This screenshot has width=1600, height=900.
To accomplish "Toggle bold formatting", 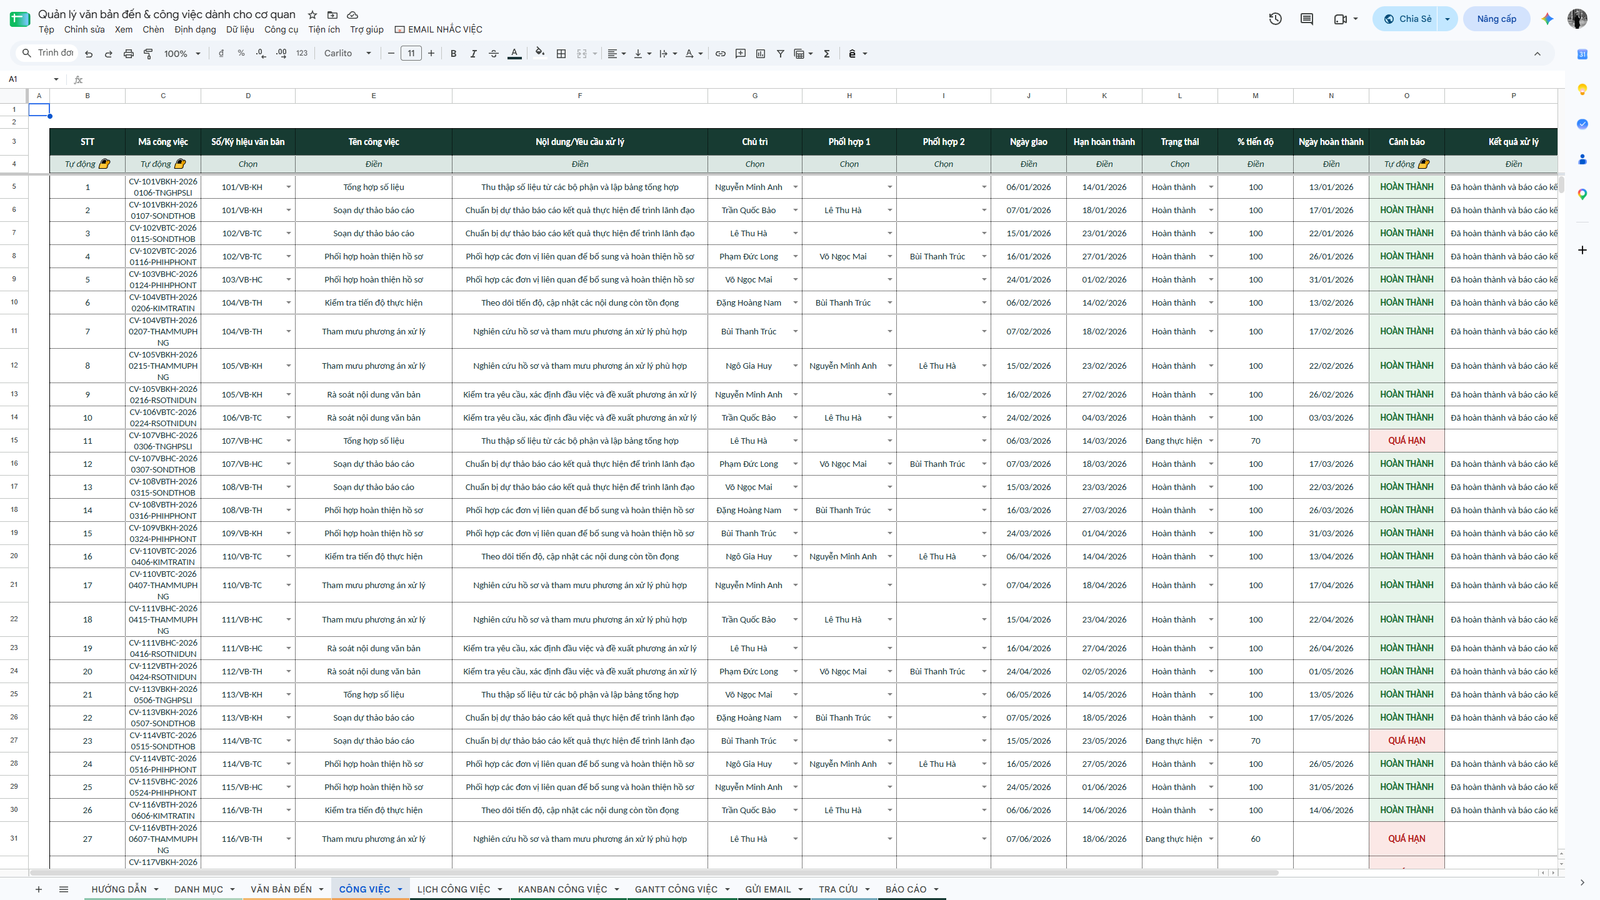I will click(x=453, y=54).
